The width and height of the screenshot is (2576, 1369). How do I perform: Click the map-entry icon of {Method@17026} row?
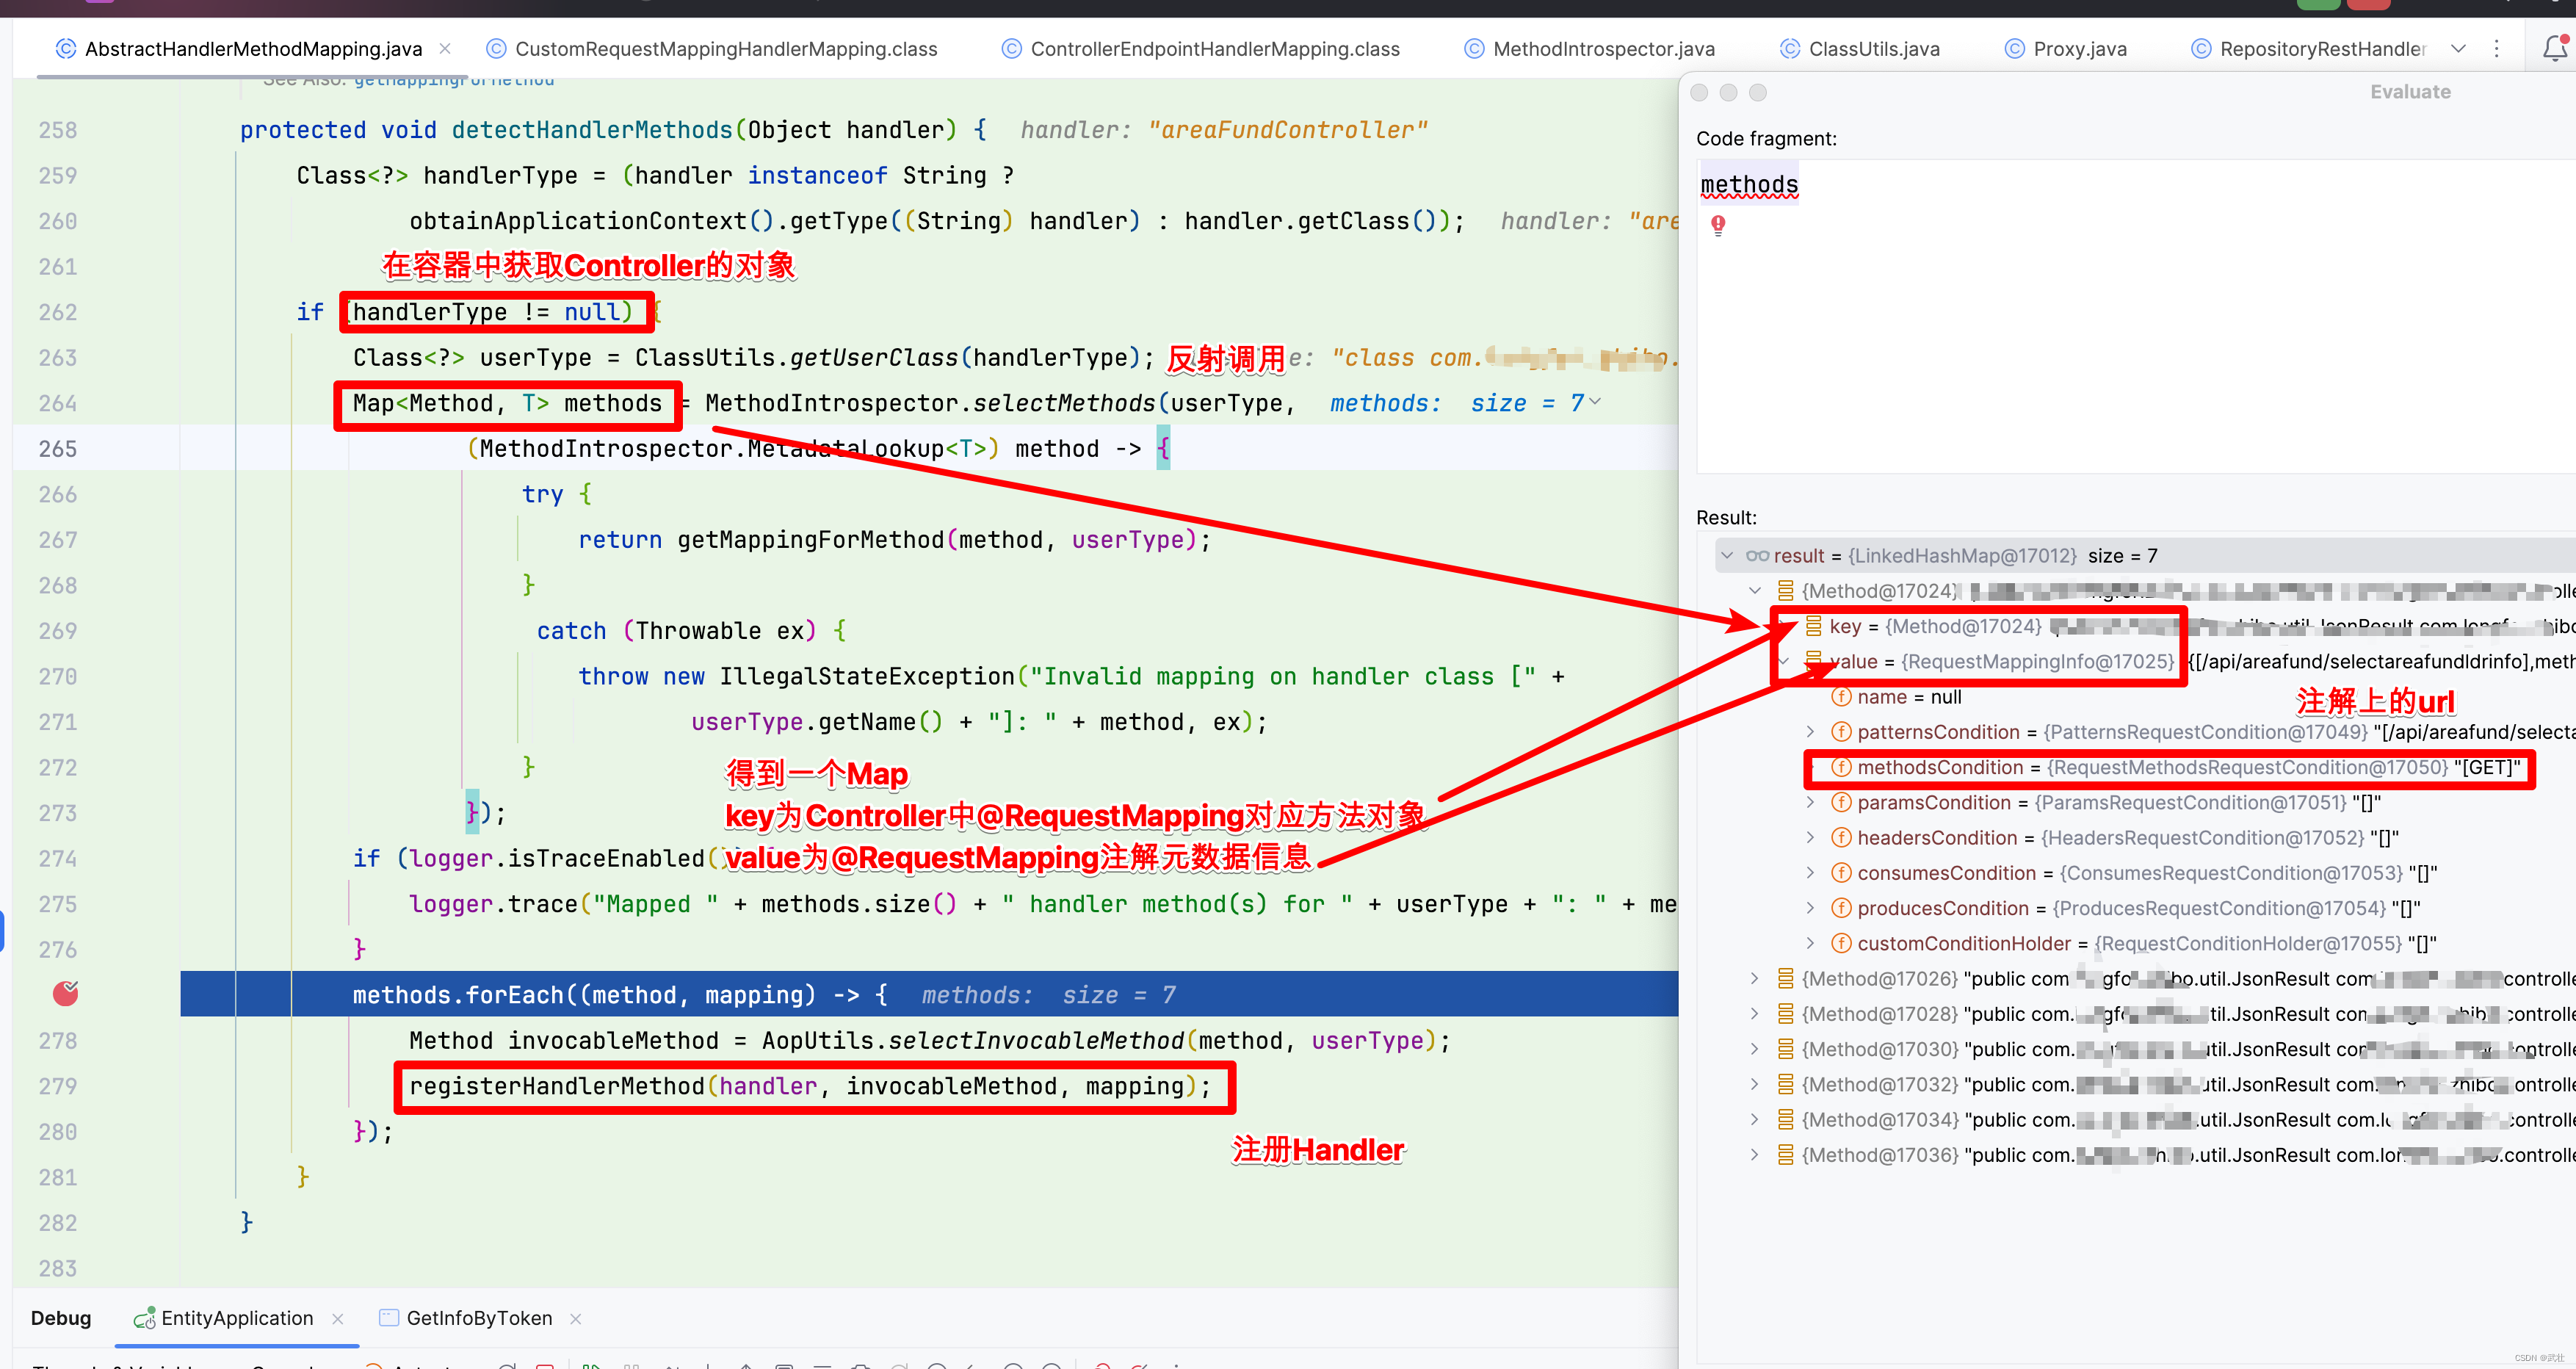point(1785,978)
